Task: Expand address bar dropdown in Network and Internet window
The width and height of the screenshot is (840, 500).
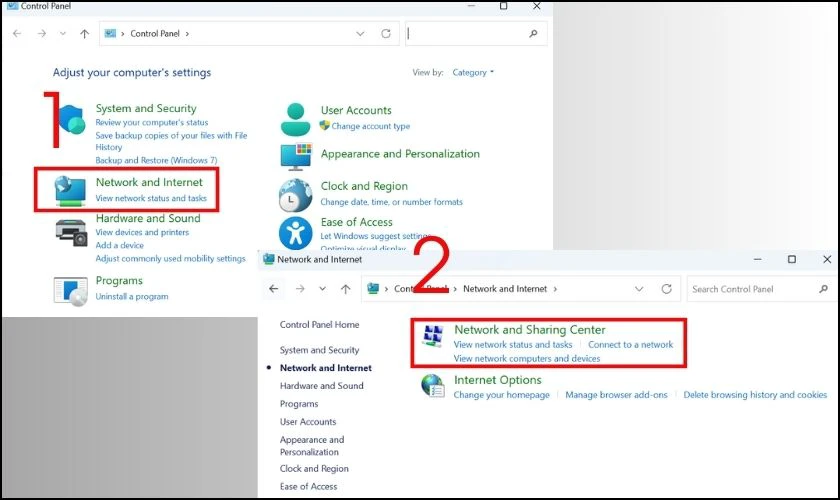Action: (x=640, y=289)
